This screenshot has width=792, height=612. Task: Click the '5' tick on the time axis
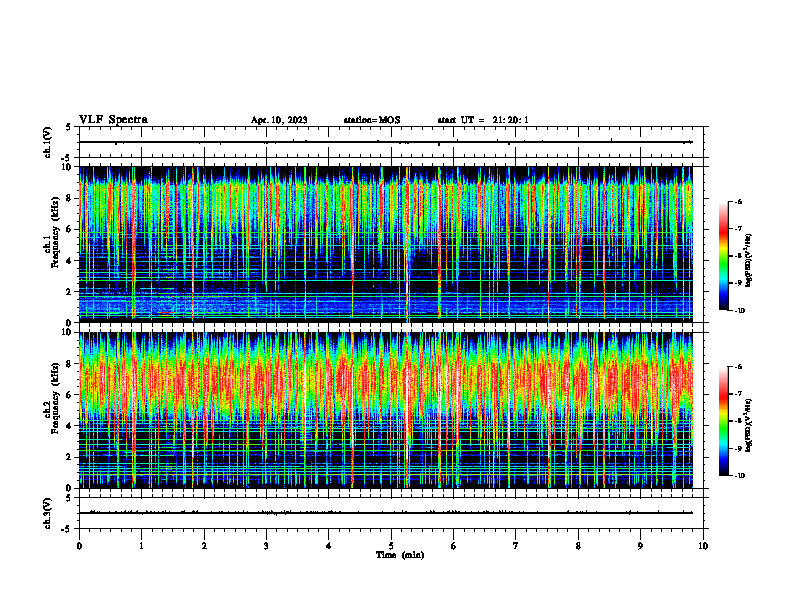(391, 546)
